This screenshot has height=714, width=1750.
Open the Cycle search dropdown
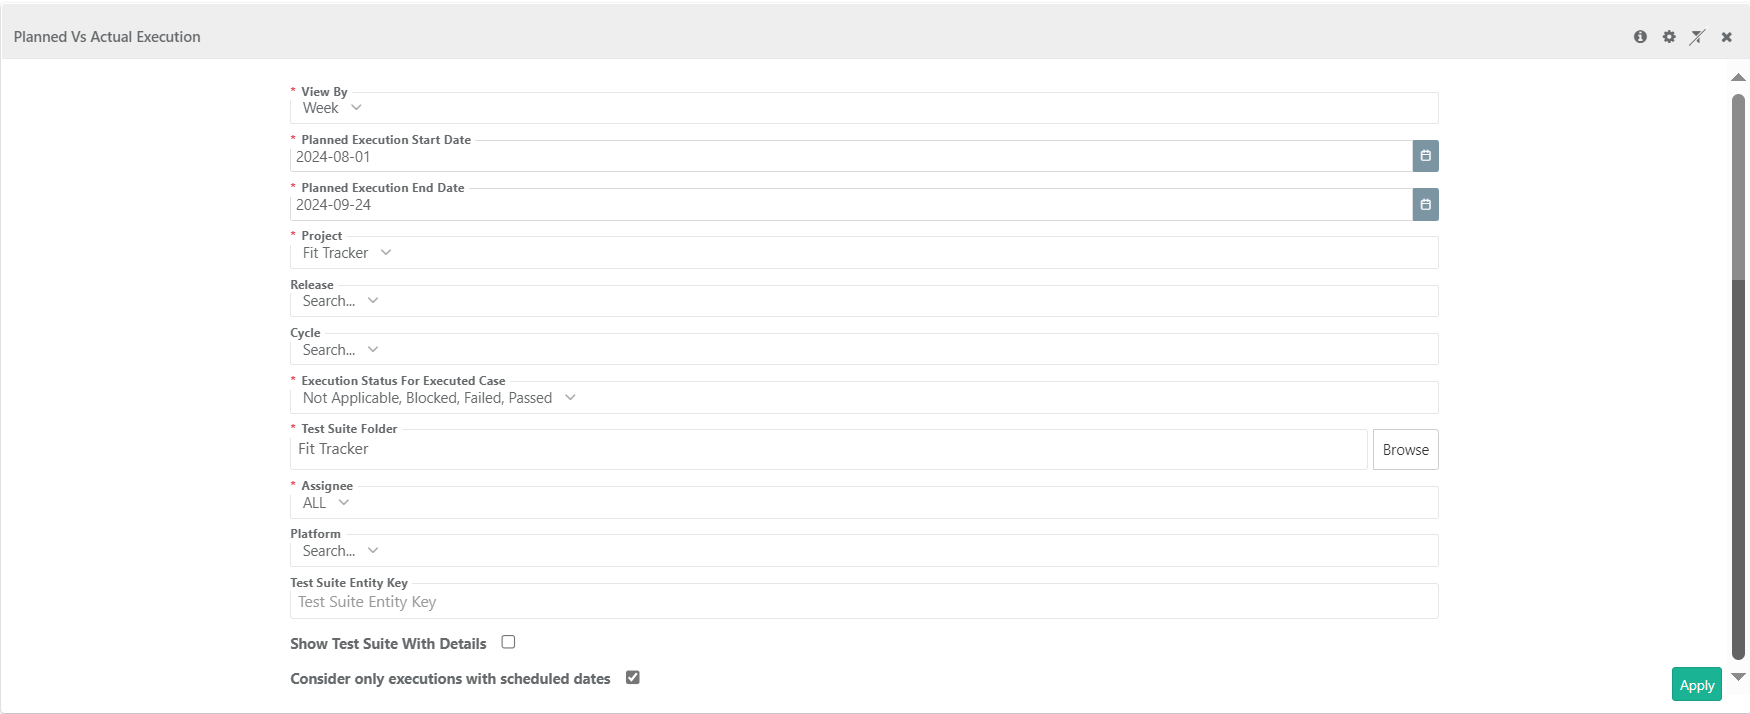(x=373, y=350)
